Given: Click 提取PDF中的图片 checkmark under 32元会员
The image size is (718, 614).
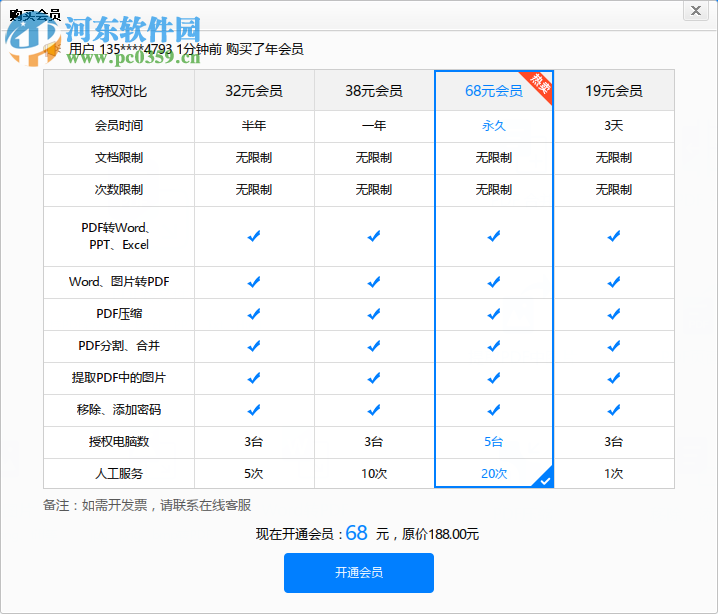Looking at the screenshot, I should click(x=254, y=378).
